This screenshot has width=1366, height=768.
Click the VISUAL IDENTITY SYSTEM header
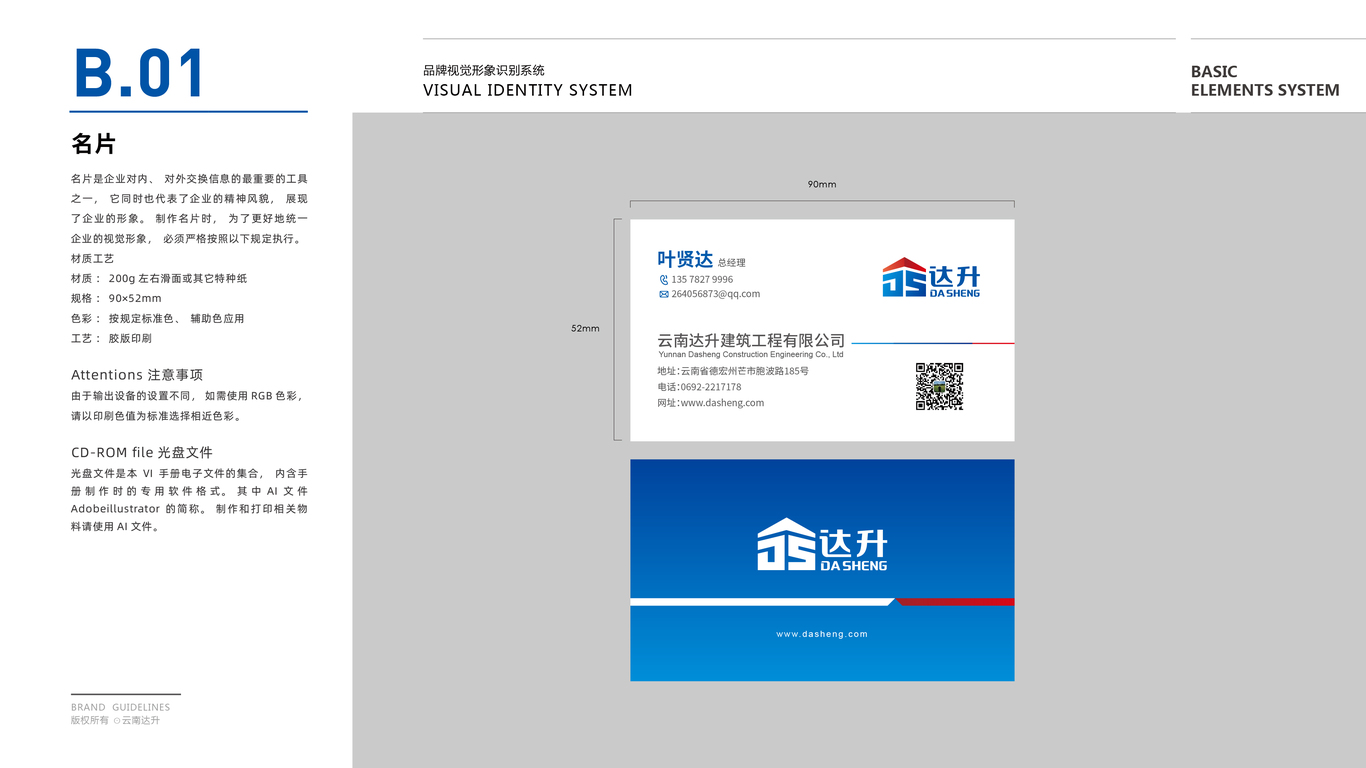[528, 90]
